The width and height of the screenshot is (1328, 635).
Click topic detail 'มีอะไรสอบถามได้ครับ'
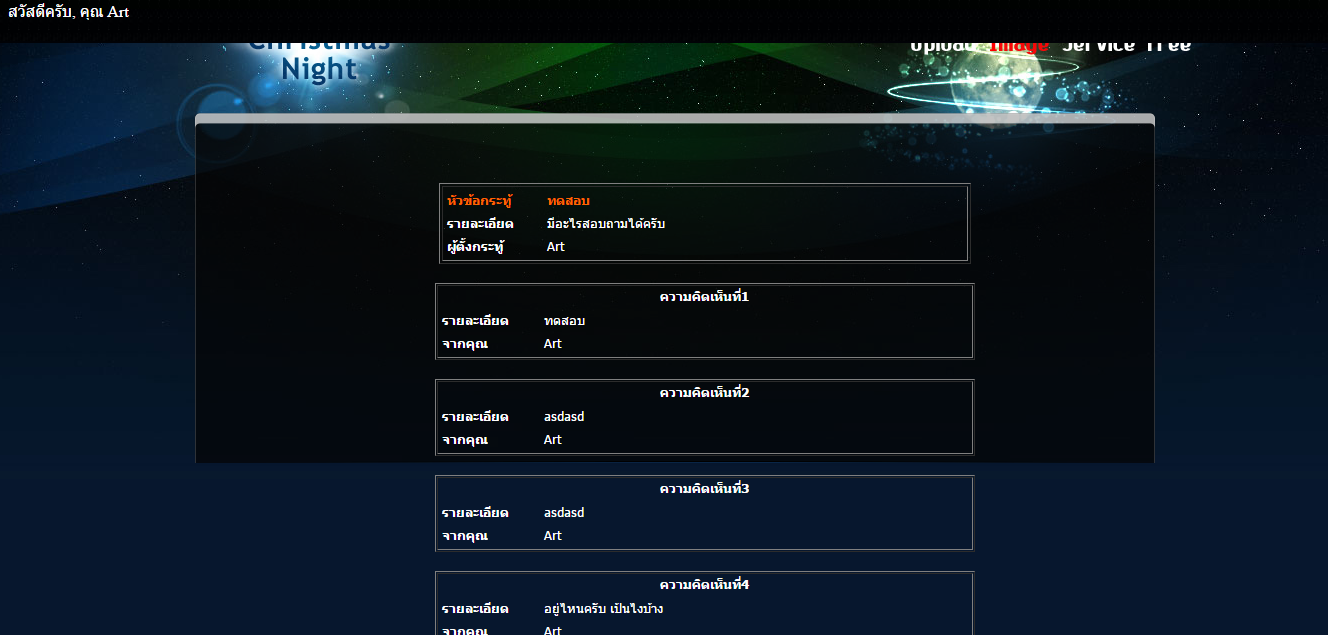click(x=606, y=224)
